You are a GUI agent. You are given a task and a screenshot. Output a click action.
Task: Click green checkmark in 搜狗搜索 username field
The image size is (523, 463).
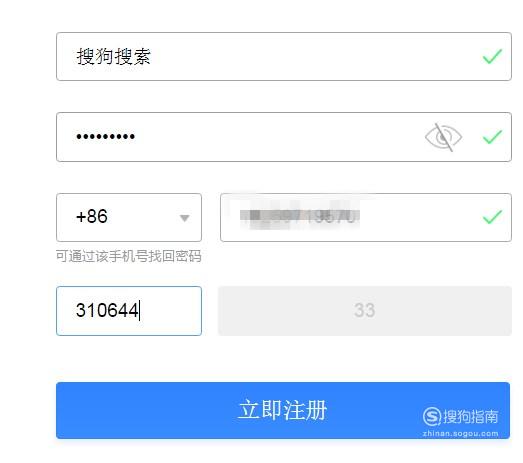pos(492,56)
